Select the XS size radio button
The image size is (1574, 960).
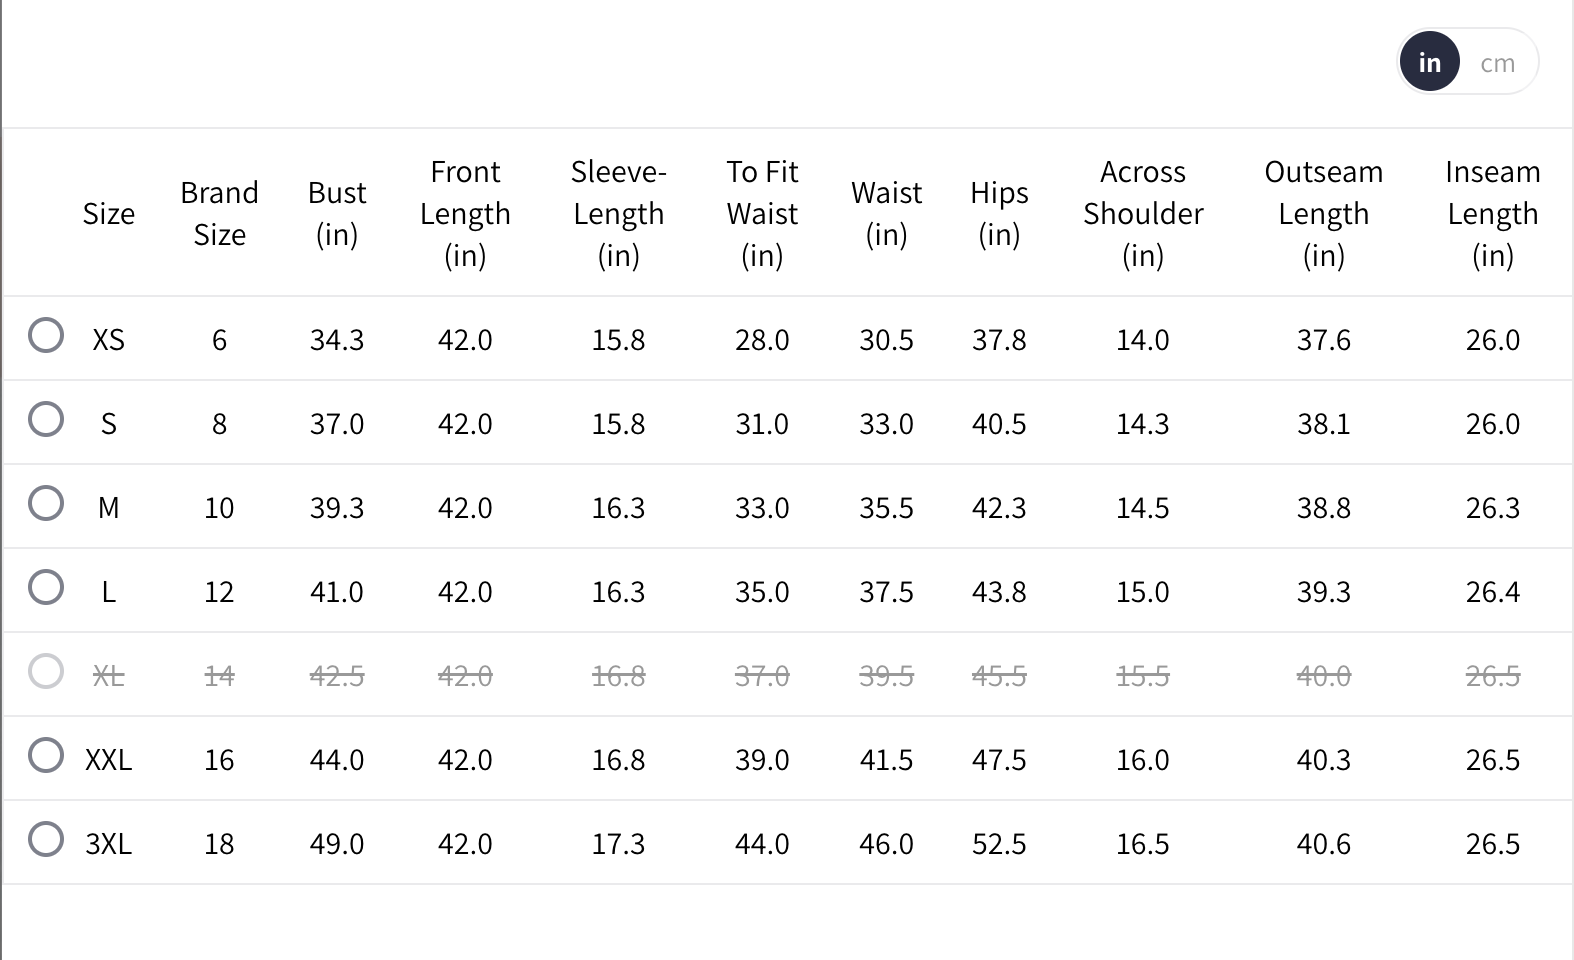click(46, 336)
